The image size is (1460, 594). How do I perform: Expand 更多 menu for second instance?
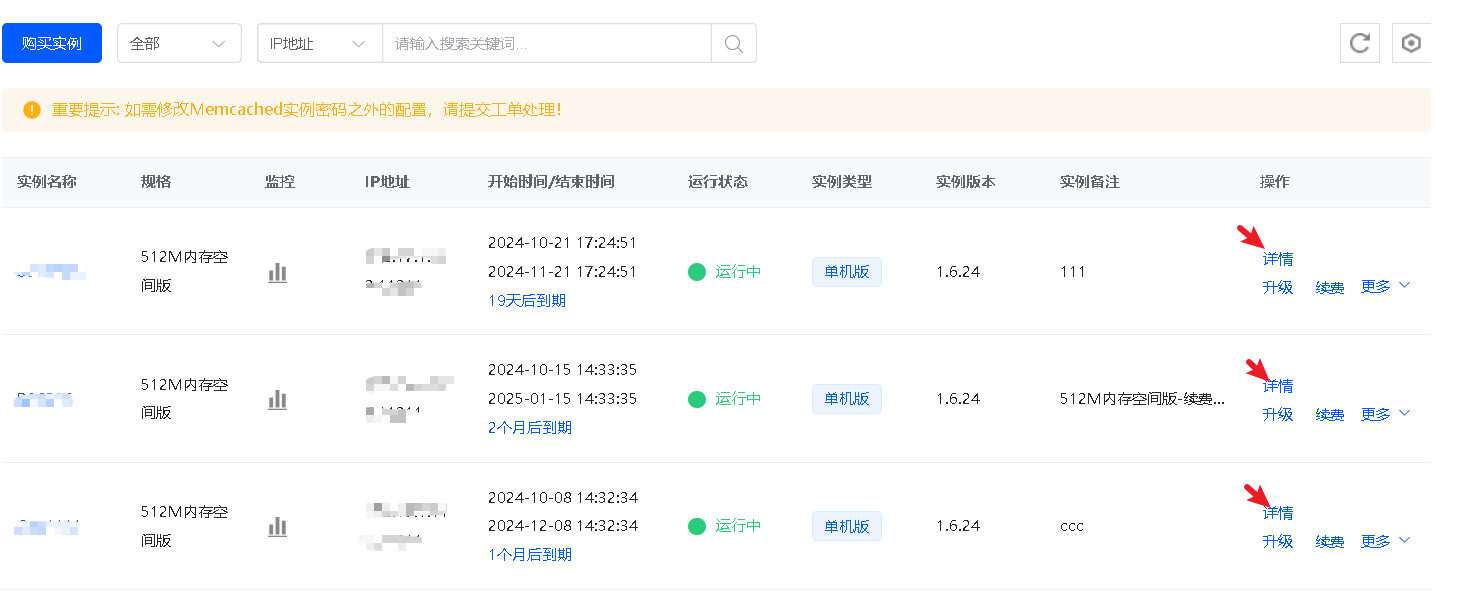coord(1385,414)
